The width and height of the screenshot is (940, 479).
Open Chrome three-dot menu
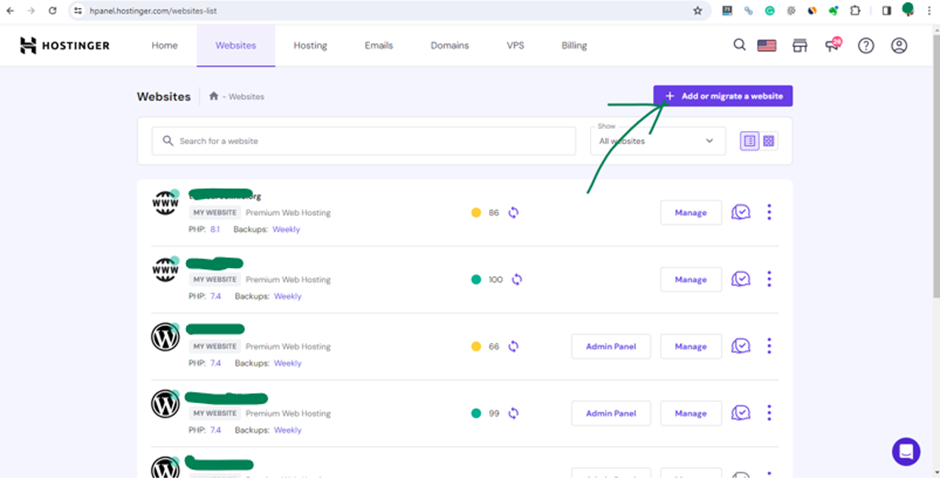click(929, 11)
